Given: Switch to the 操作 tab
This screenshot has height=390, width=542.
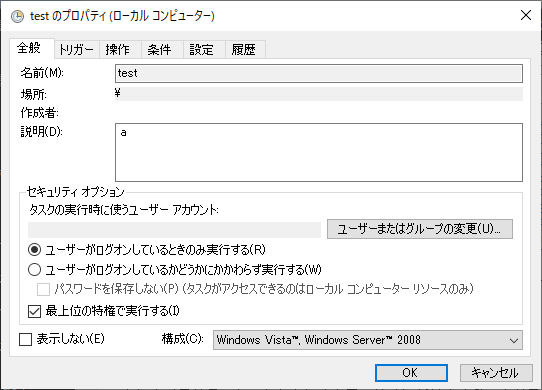Looking at the screenshot, I should tap(118, 49).
